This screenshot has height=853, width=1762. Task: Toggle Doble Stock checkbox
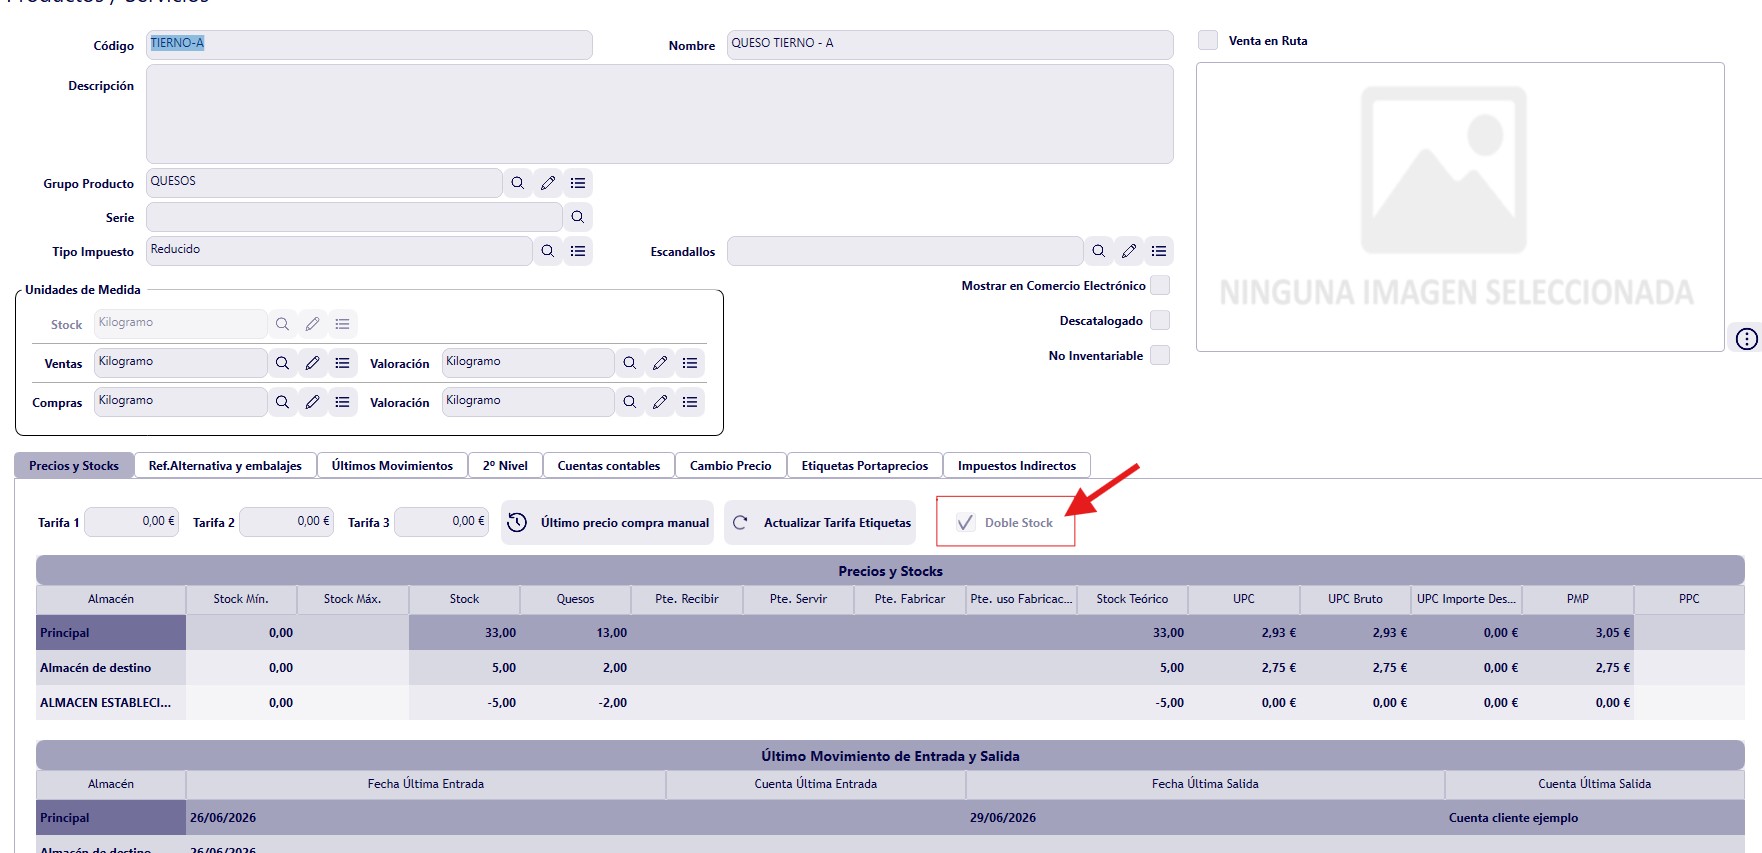965,522
